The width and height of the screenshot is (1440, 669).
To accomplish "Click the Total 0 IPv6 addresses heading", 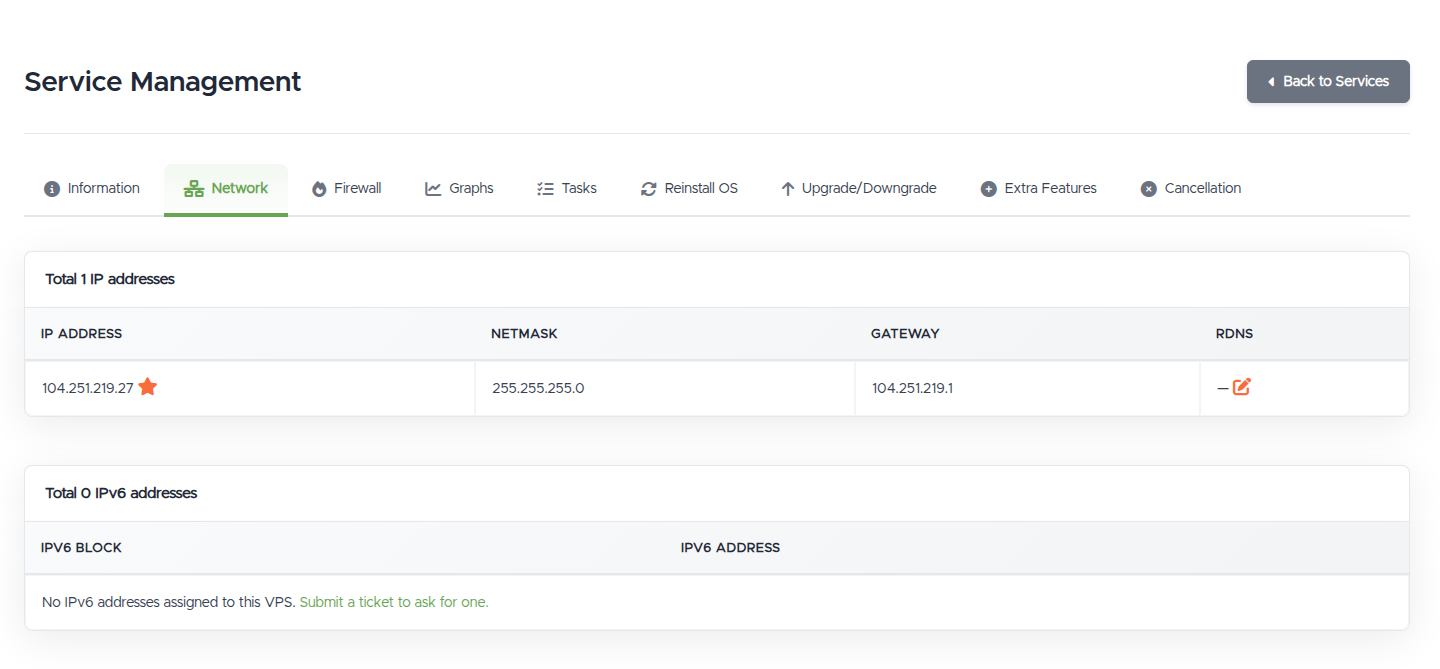I will tap(121, 493).
